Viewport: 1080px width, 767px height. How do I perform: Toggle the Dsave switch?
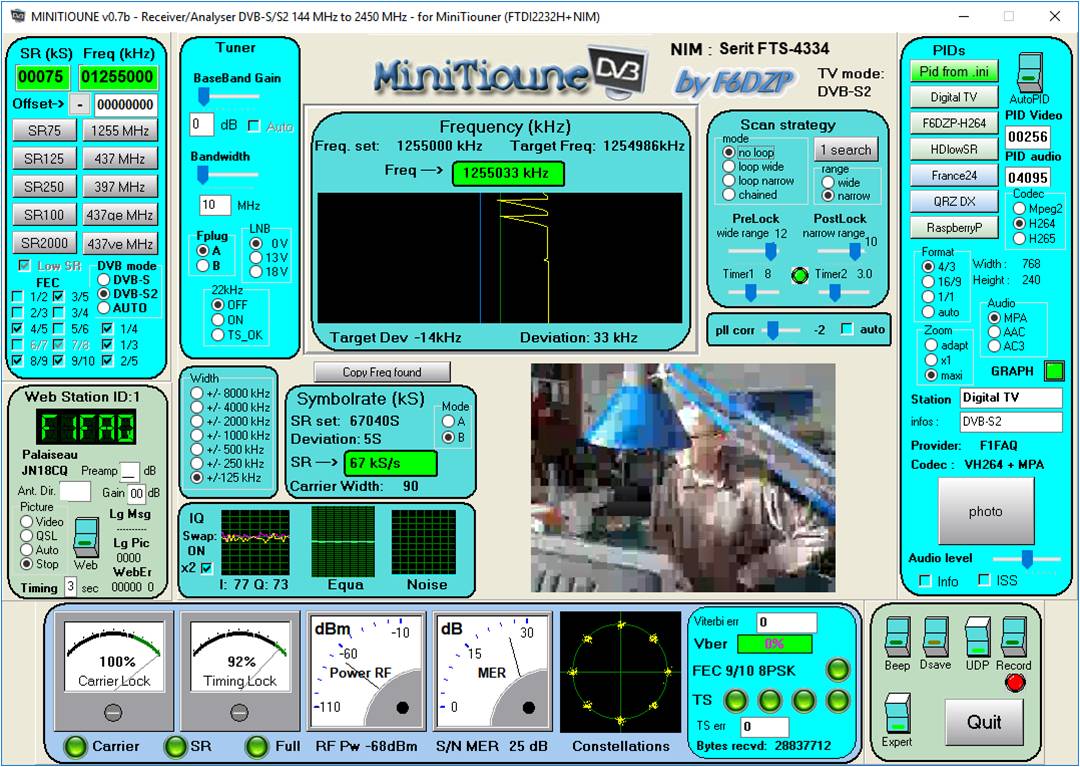click(936, 637)
